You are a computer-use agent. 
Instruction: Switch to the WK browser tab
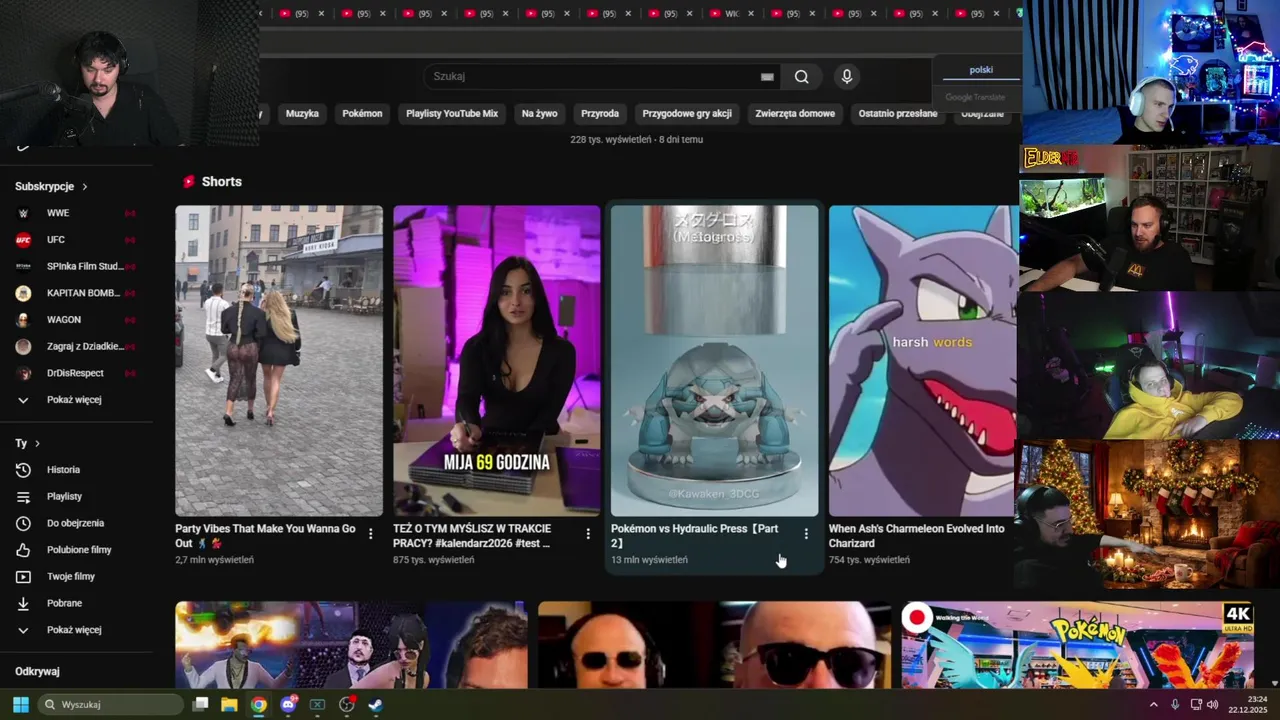732,14
